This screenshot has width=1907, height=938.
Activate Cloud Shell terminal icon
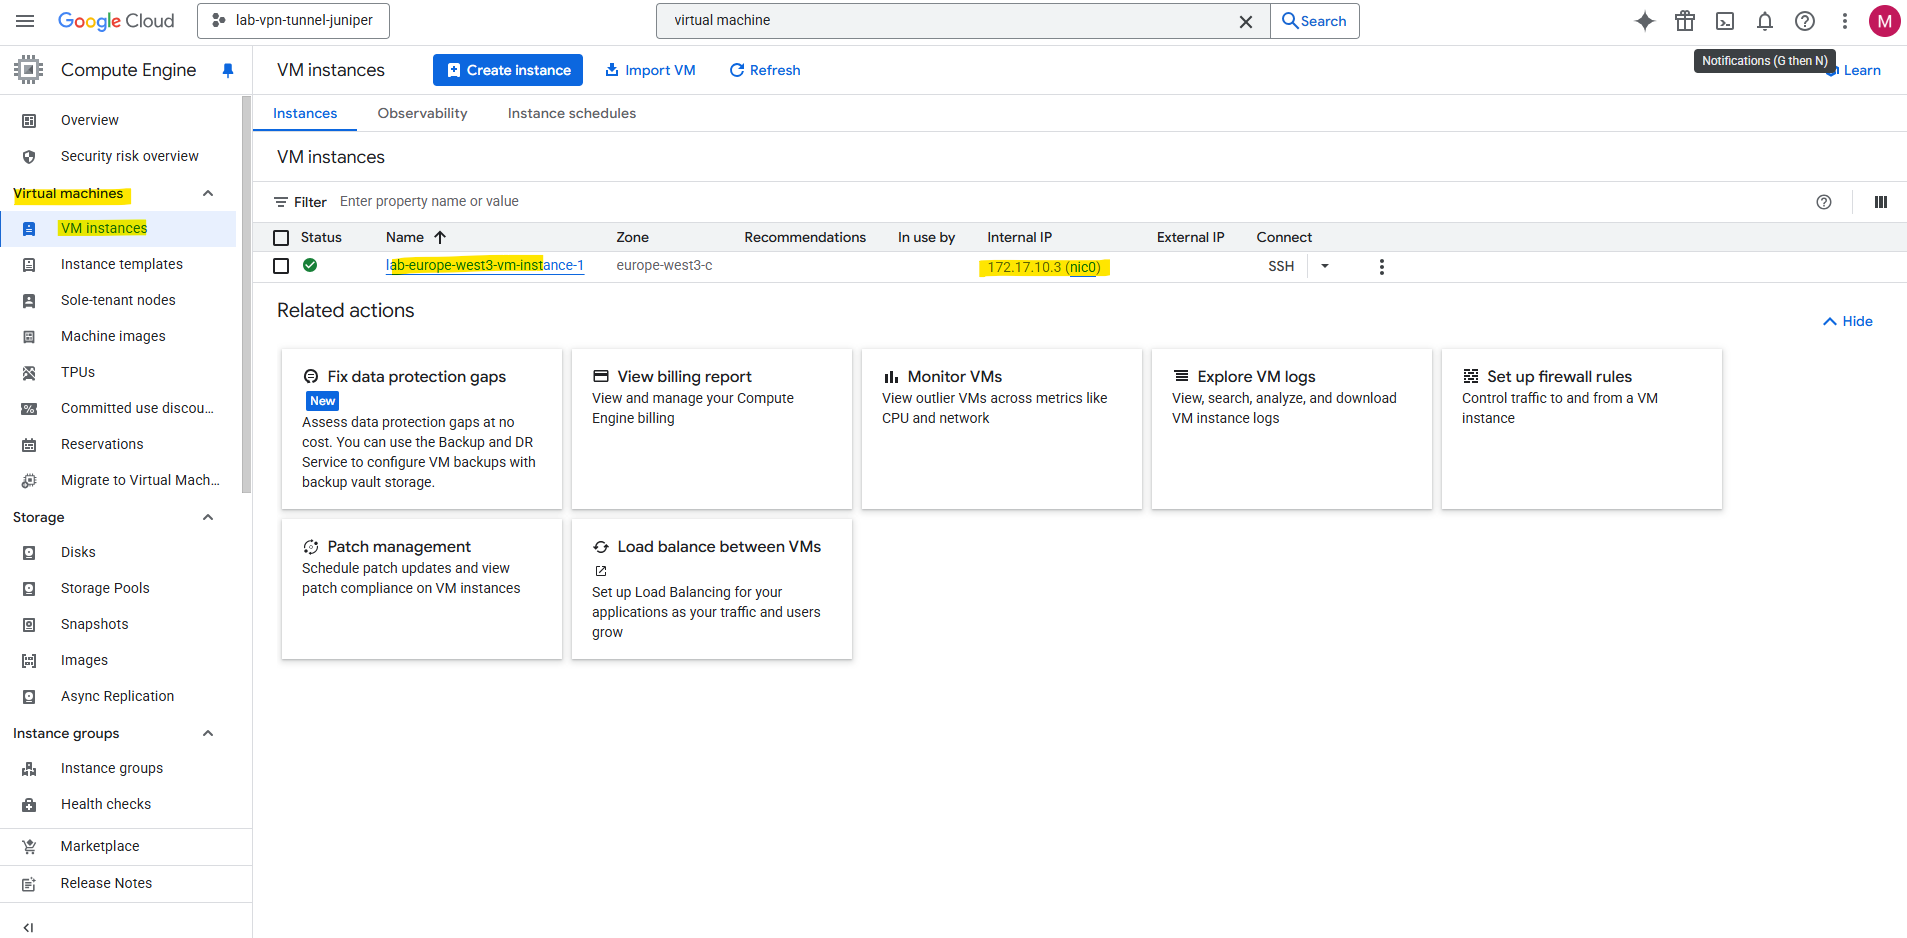pos(1725,21)
